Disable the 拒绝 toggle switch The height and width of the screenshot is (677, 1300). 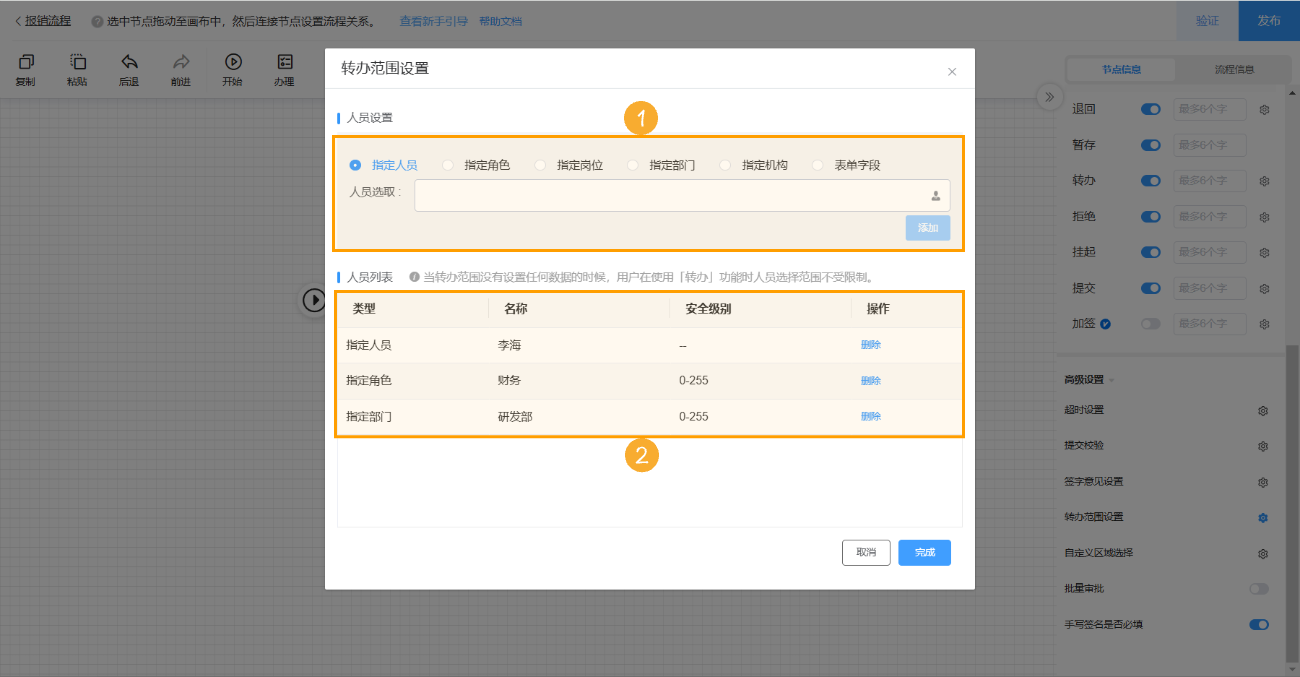1150,216
